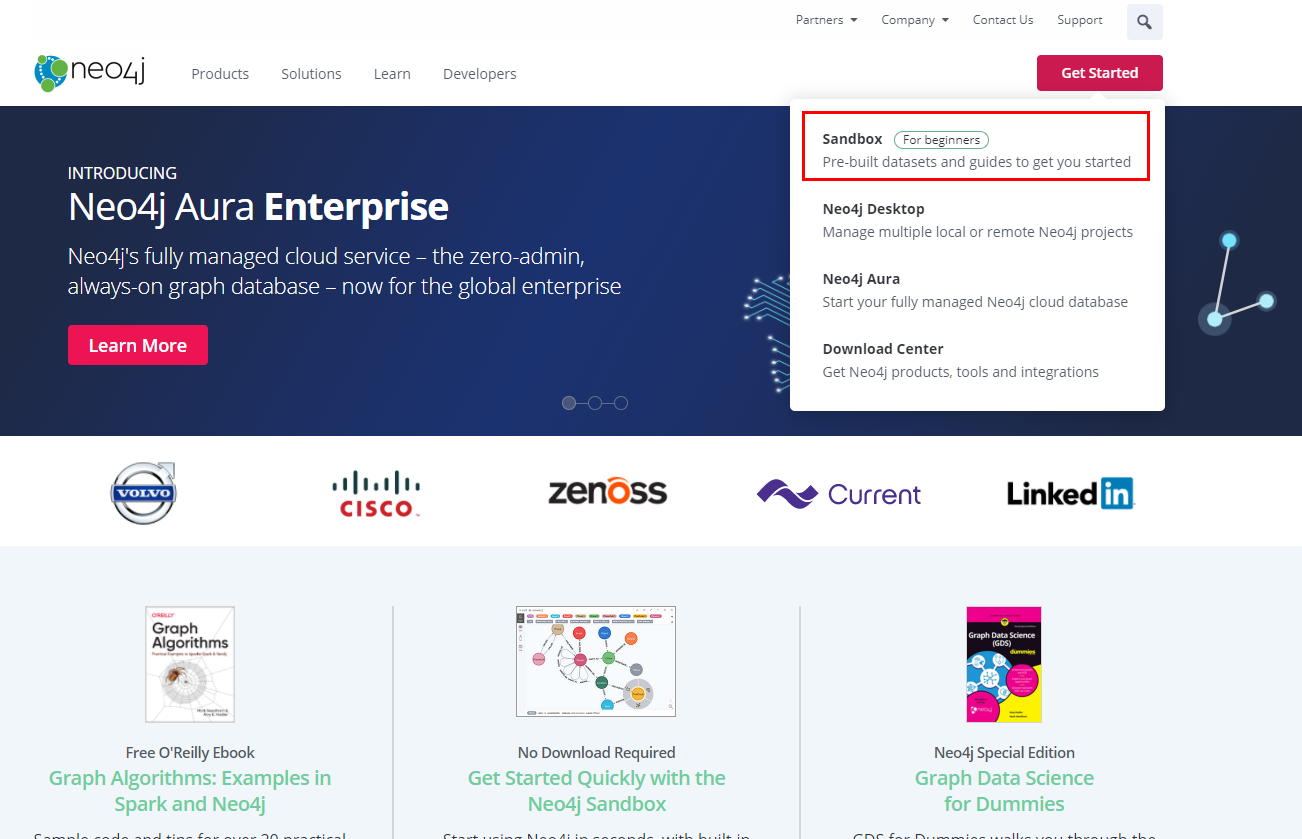
Task: Open the Contact Us link
Action: click(1002, 20)
